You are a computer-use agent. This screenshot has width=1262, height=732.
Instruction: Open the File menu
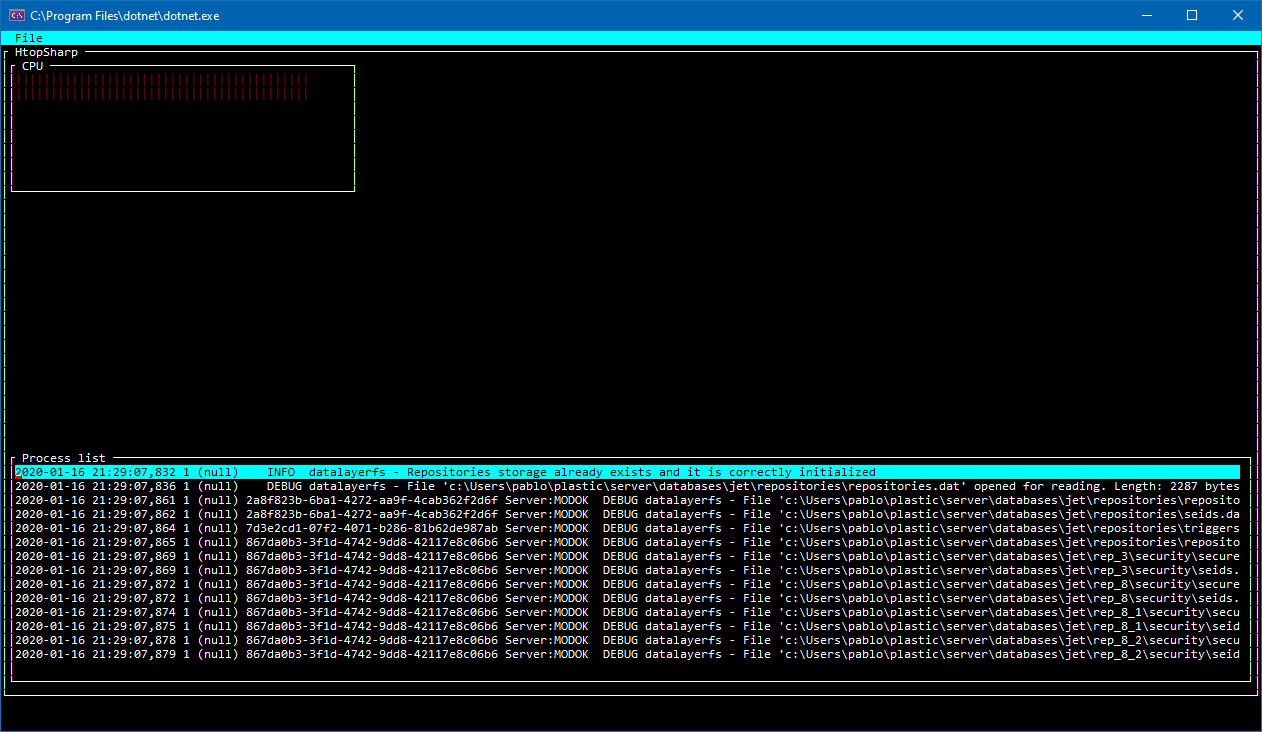point(29,38)
